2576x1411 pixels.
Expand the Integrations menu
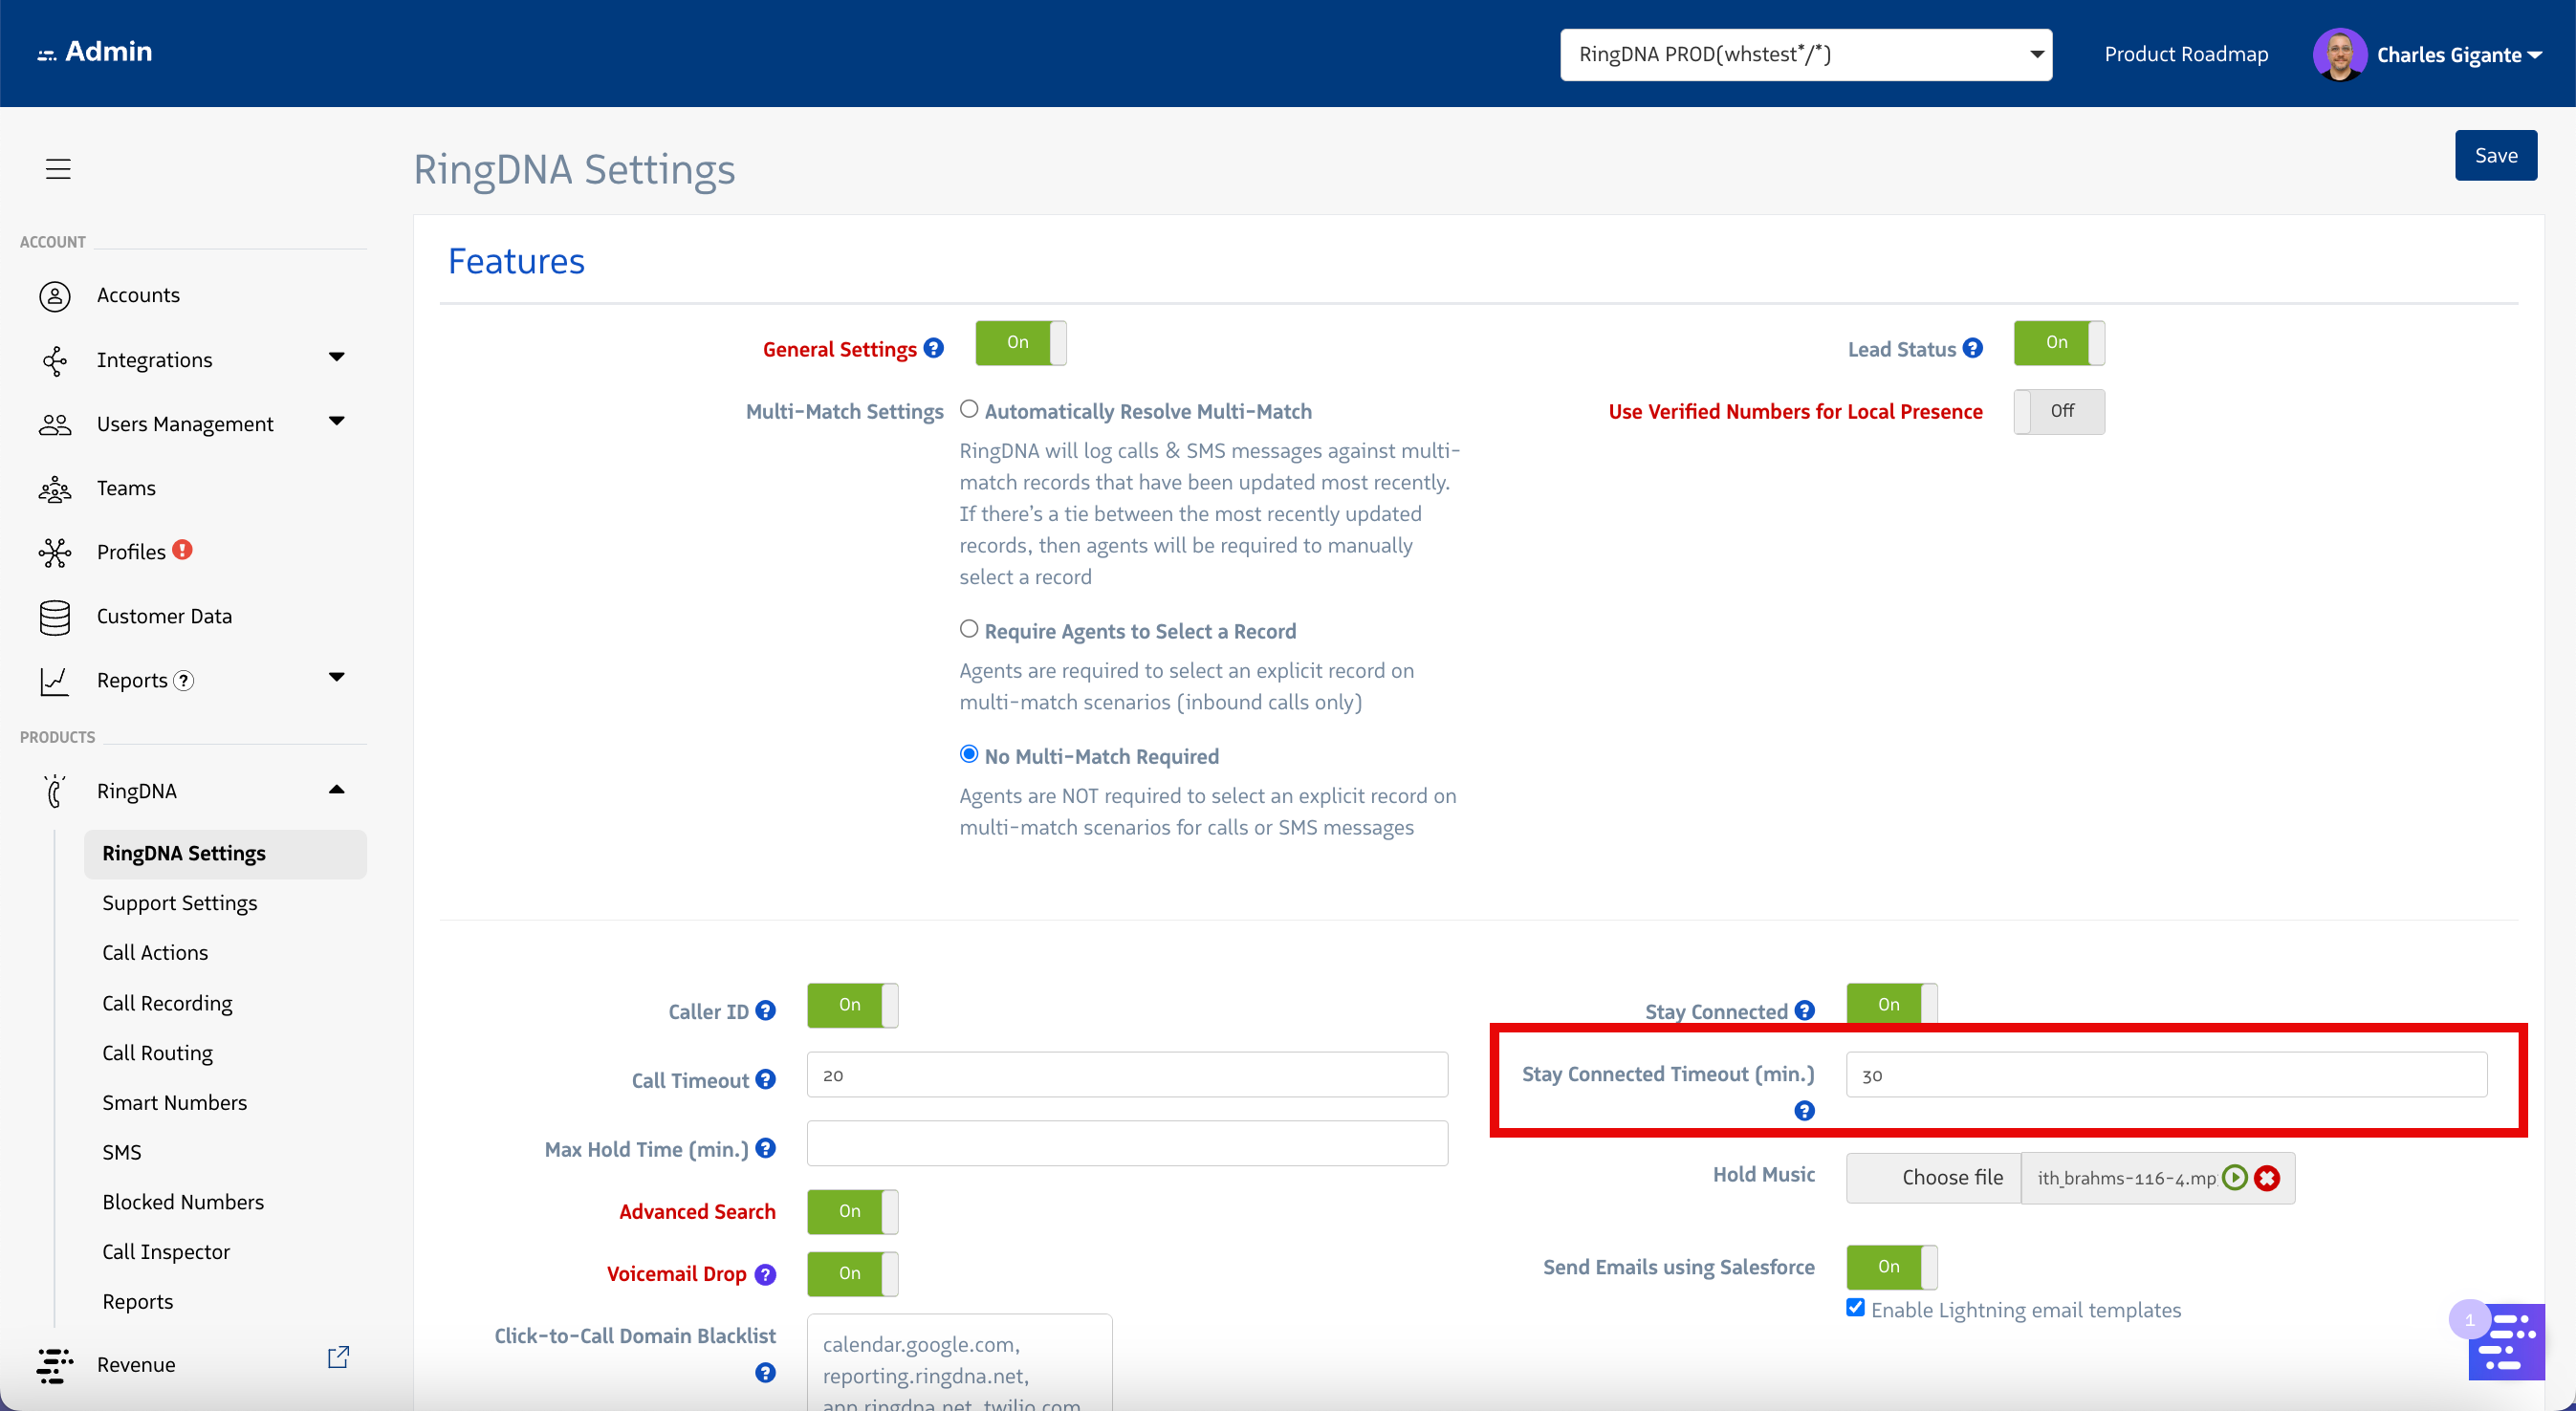pyautogui.click(x=336, y=358)
